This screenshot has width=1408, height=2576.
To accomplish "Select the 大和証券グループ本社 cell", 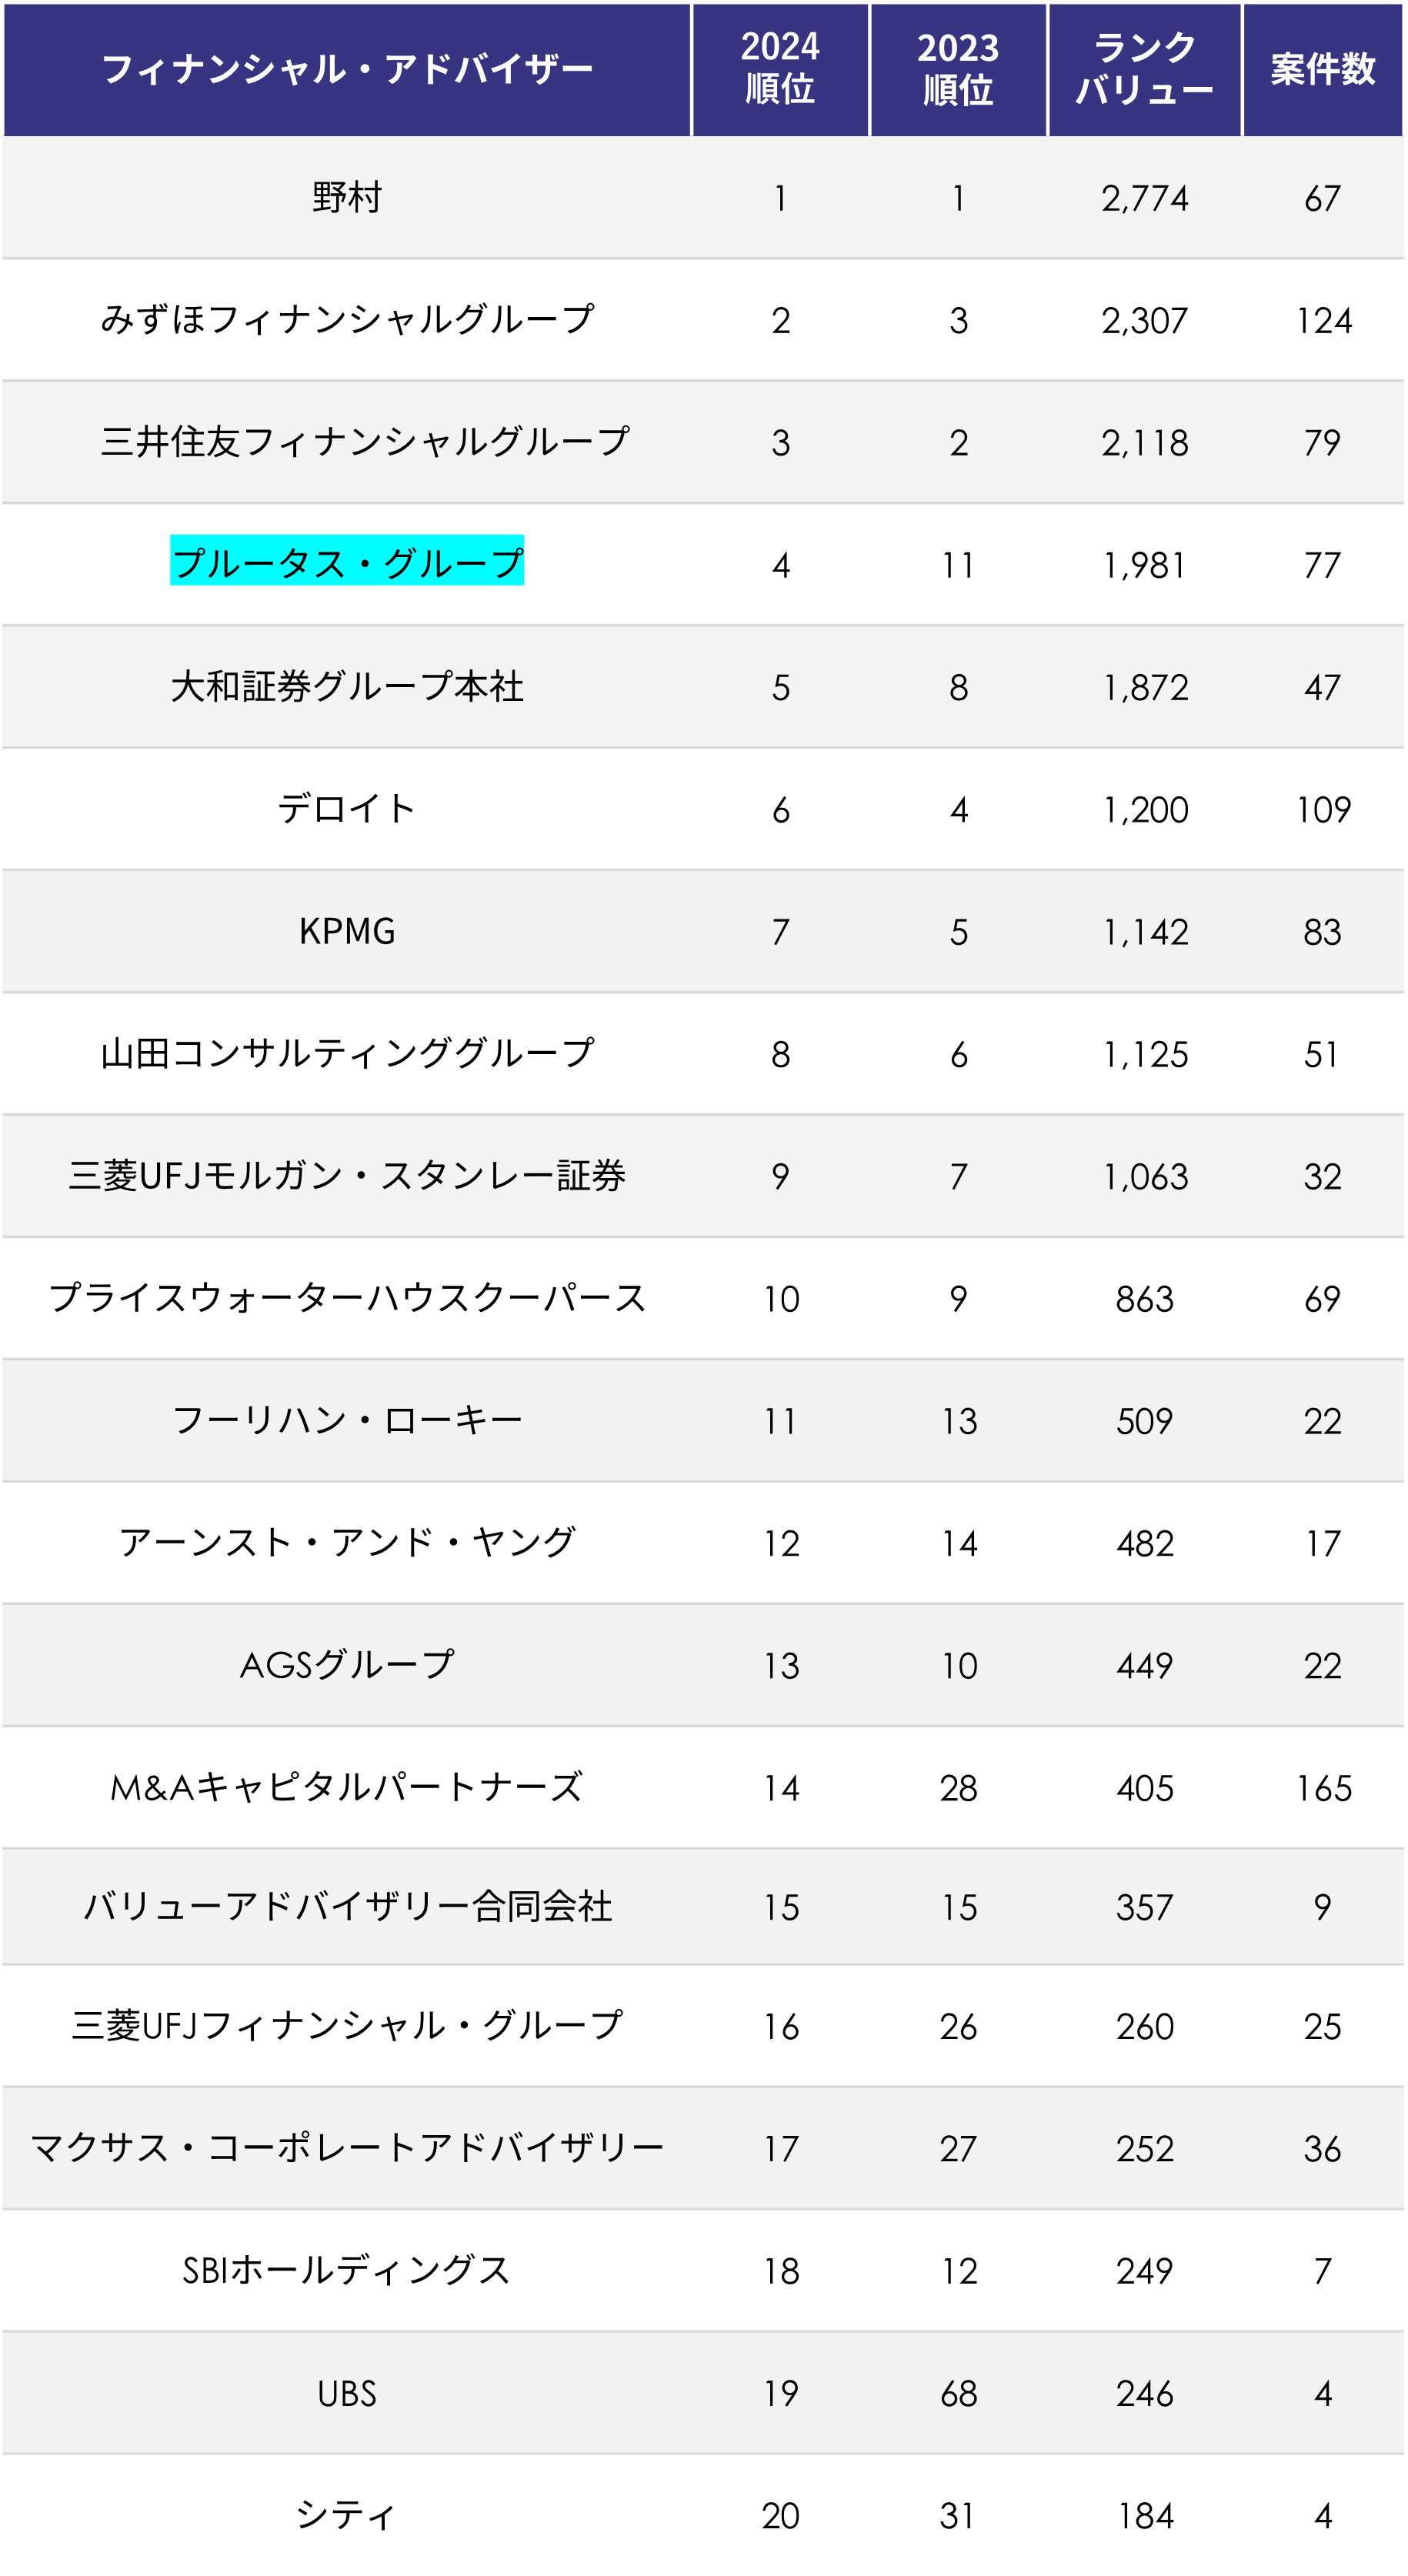I will 347,686.
